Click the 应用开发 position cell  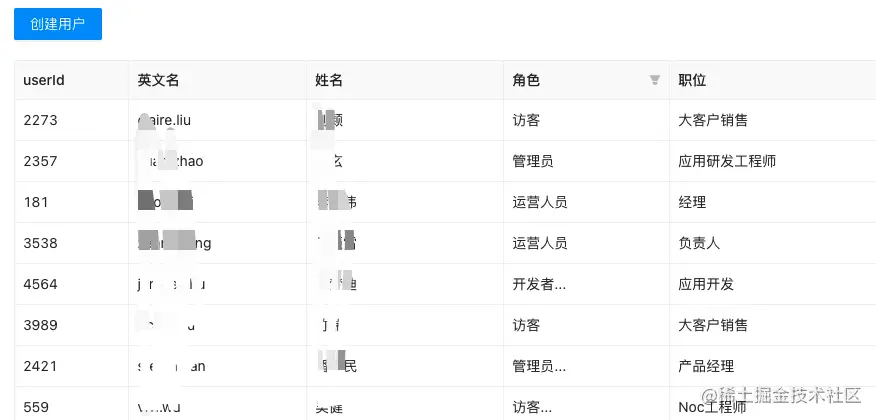point(706,284)
